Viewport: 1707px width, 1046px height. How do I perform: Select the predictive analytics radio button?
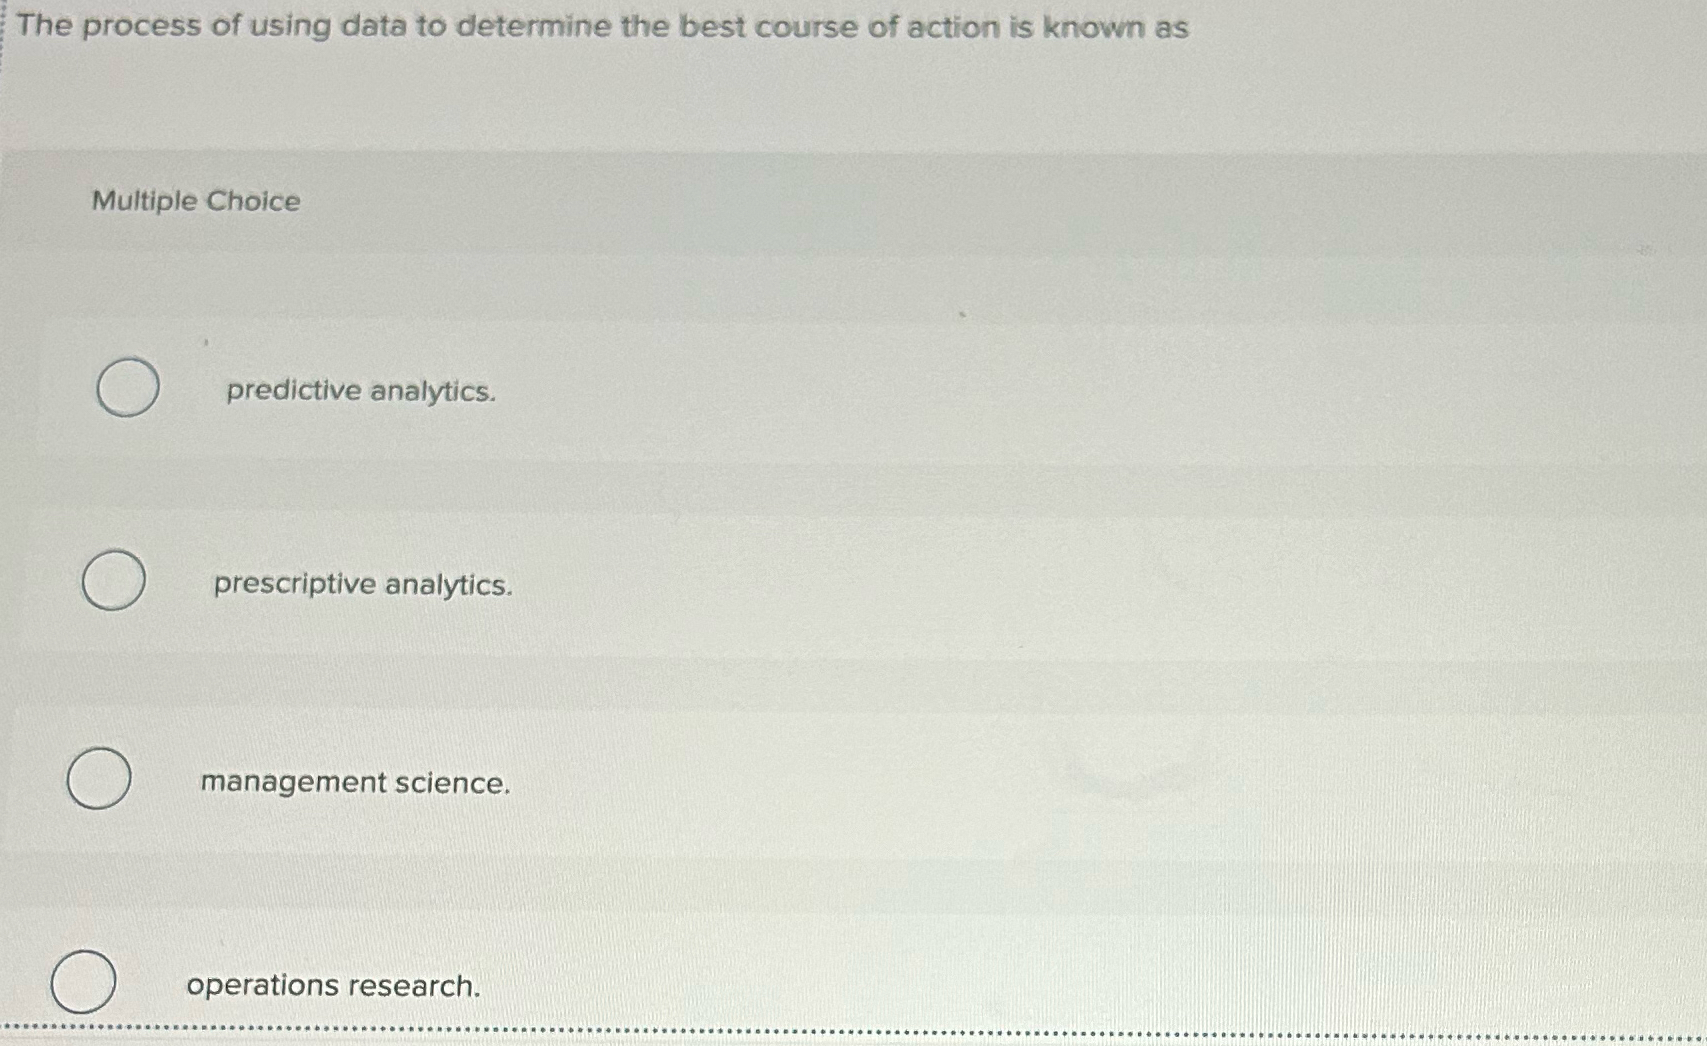(x=126, y=389)
